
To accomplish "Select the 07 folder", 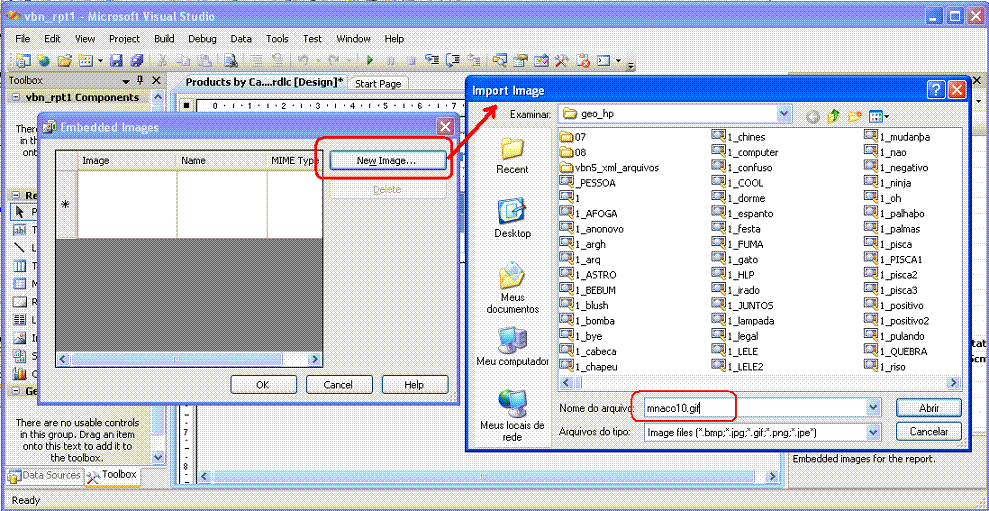I will [573, 137].
